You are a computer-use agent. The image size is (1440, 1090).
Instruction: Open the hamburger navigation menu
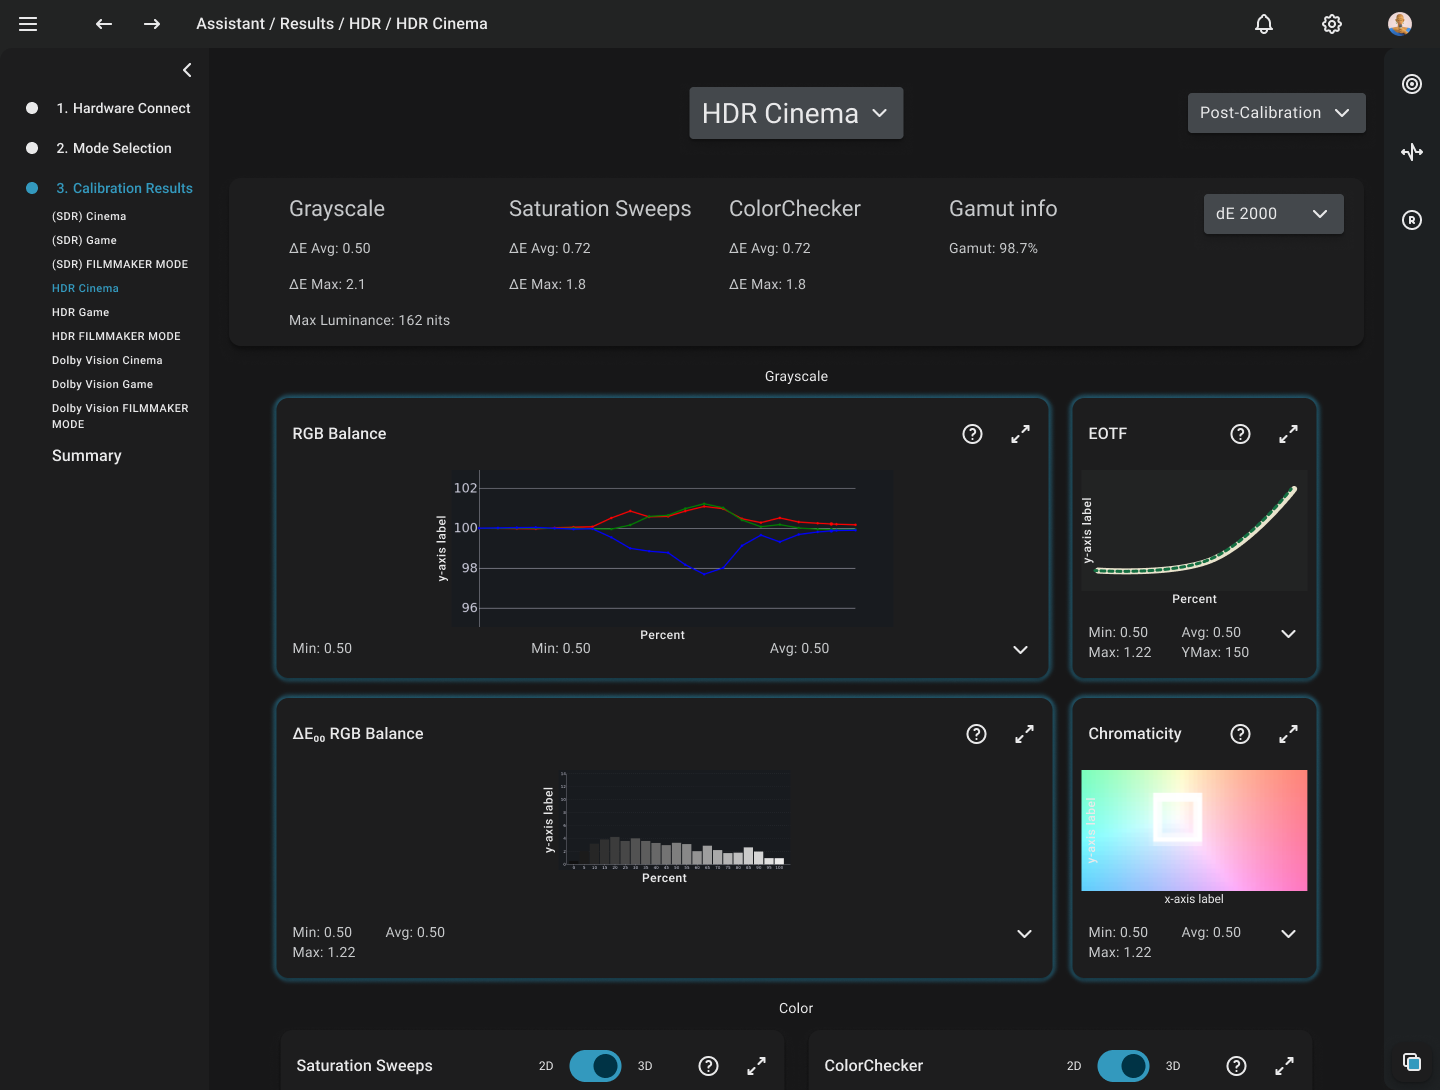pyautogui.click(x=28, y=24)
